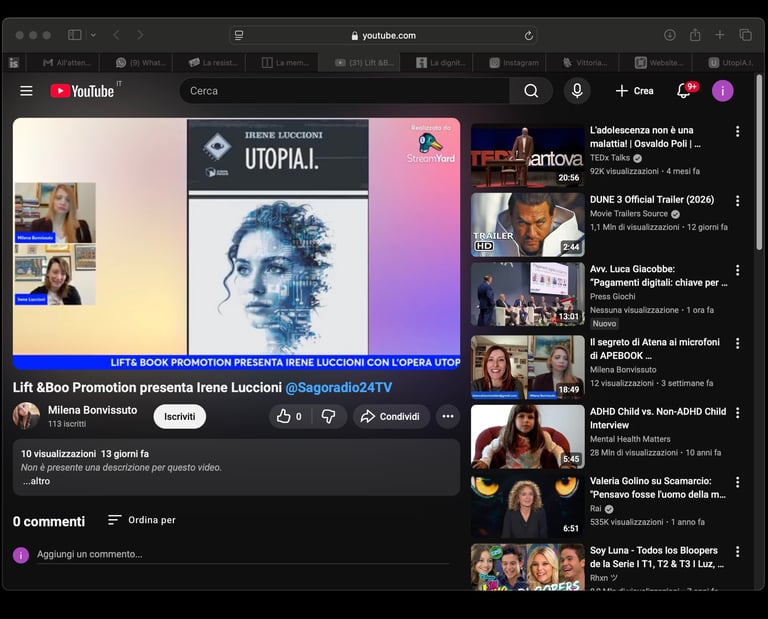The width and height of the screenshot is (768, 619).
Task: Open more actions below the video
Action: [448, 416]
